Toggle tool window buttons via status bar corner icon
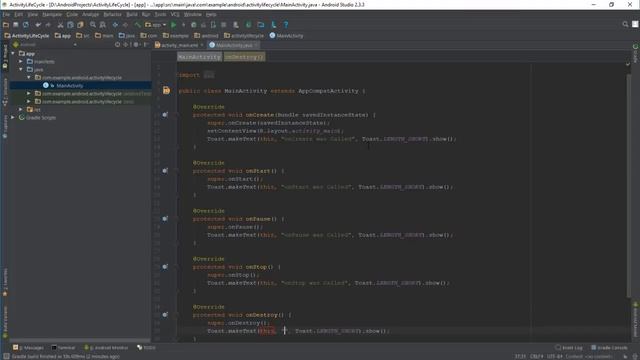Viewport: 640px width, 360px height. [x=6, y=357]
